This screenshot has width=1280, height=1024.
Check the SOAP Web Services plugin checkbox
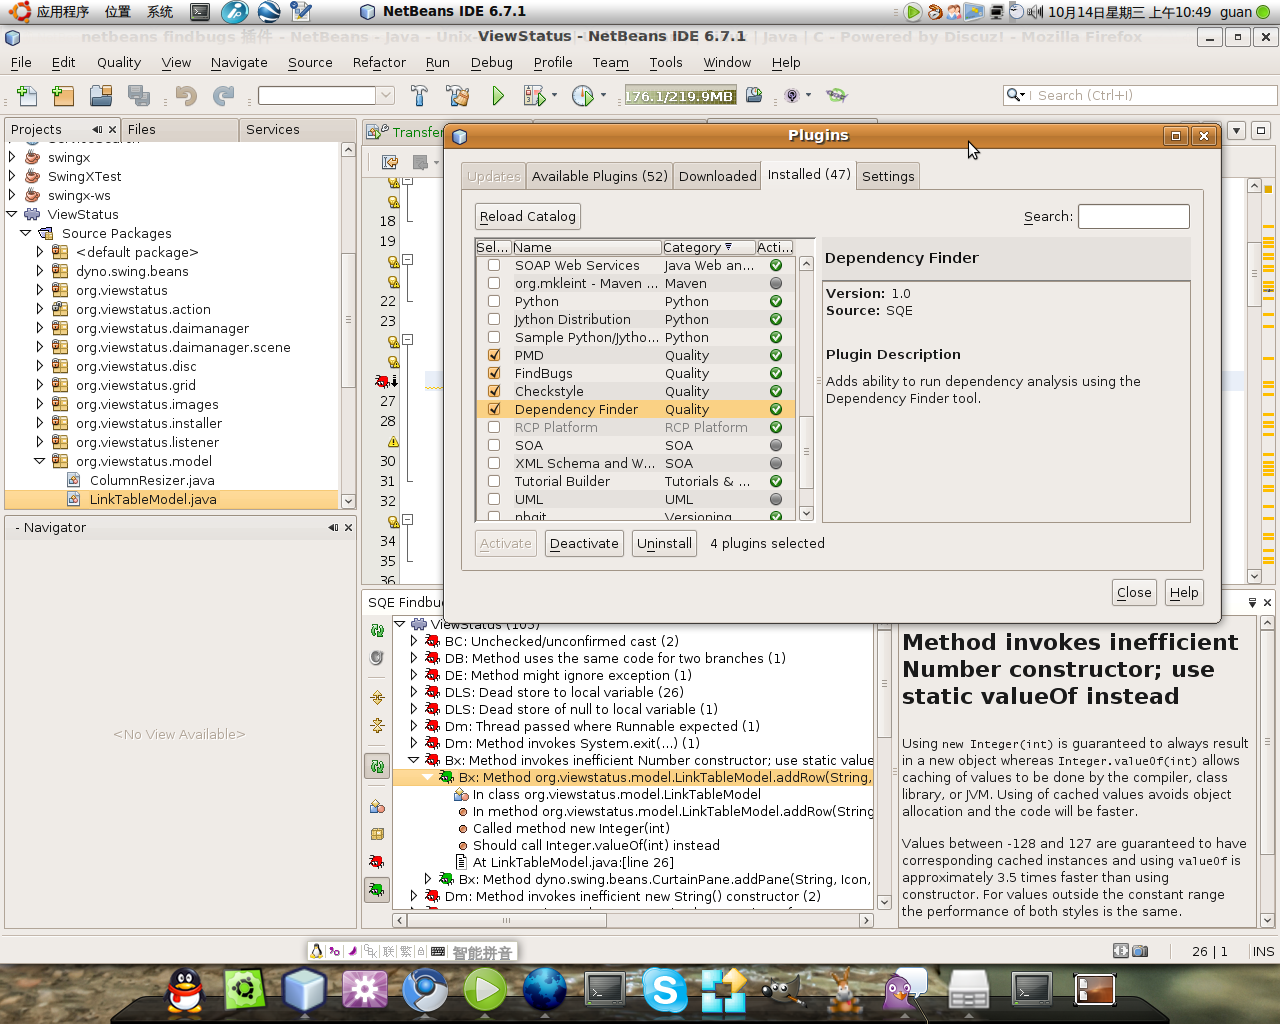pos(494,265)
